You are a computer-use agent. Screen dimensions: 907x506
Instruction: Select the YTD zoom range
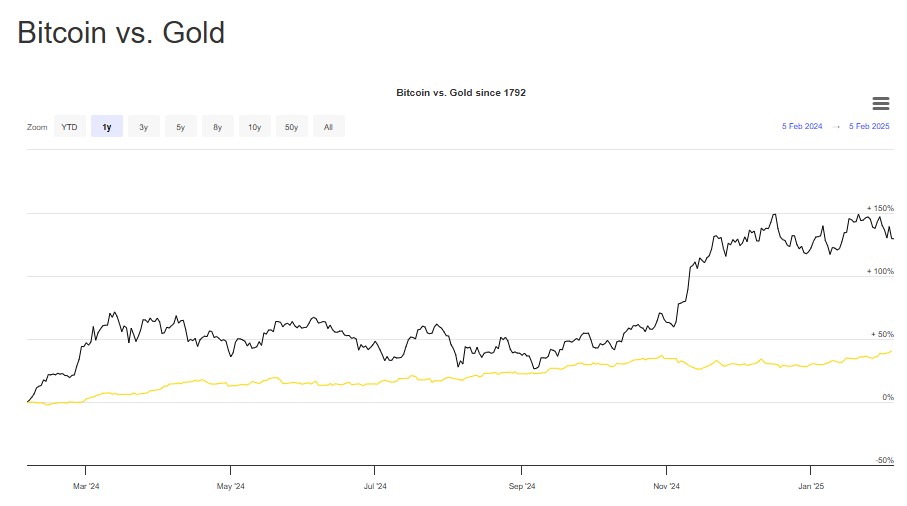(x=69, y=127)
